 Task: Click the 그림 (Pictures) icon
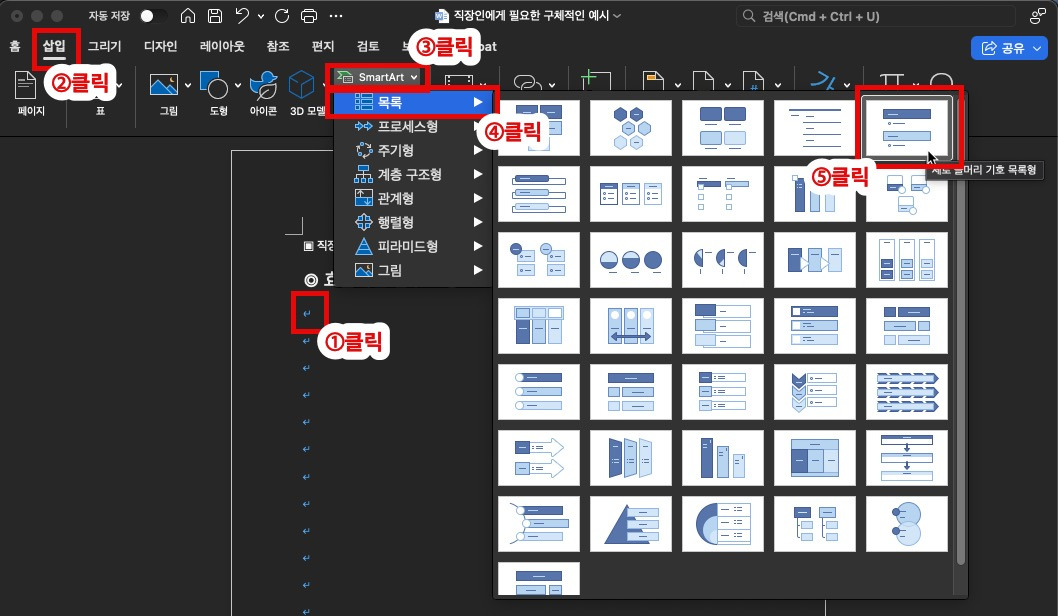click(x=164, y=86)
